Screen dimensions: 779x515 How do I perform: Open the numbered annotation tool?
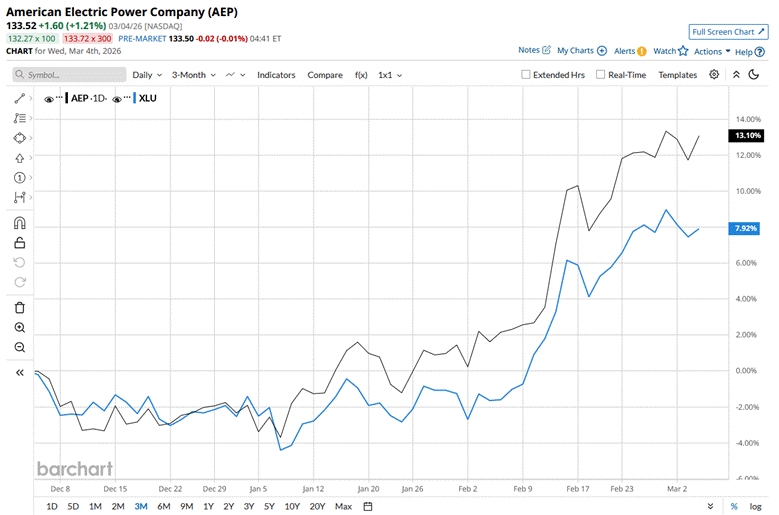[x=20, y=177]
